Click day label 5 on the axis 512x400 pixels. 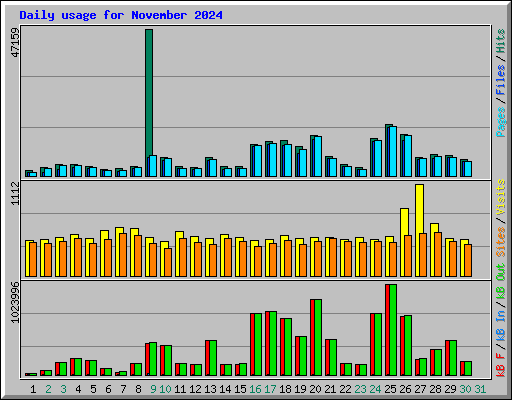point(93,389)
